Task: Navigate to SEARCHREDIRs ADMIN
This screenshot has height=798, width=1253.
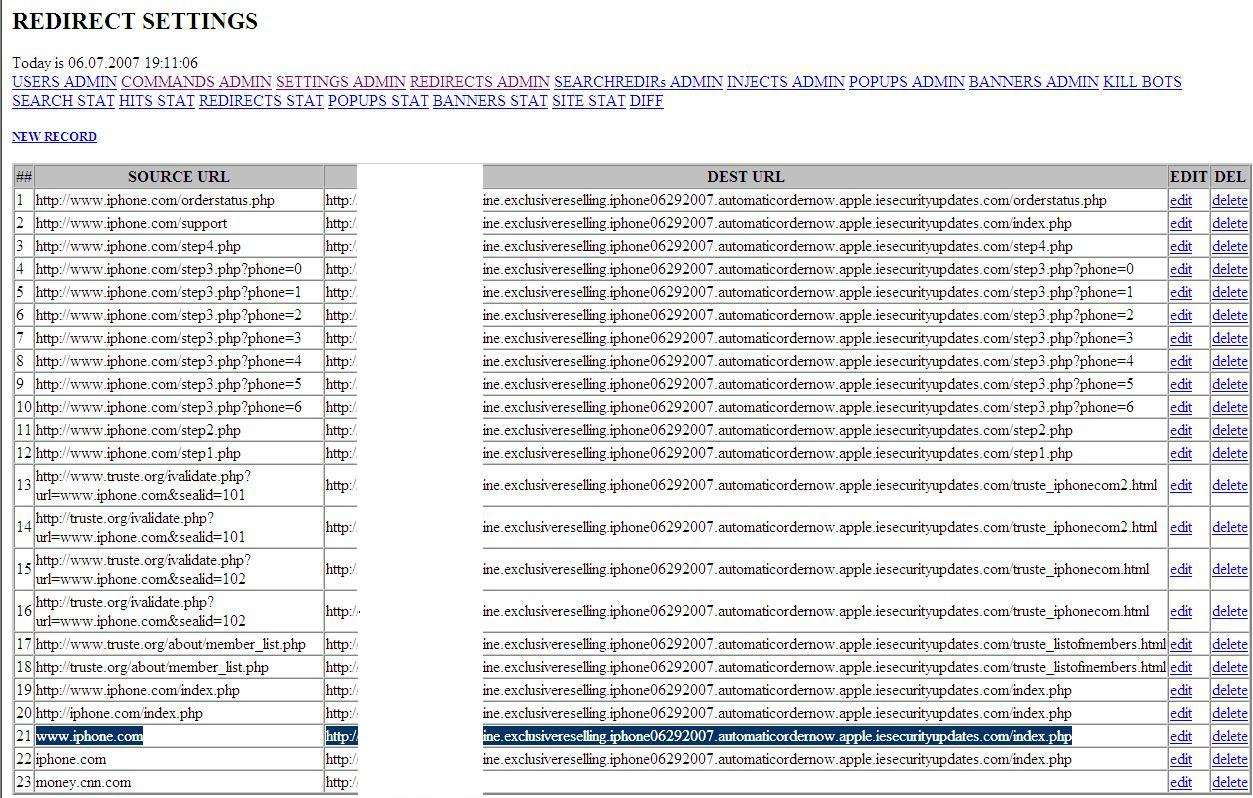Action: pos(638,82)
